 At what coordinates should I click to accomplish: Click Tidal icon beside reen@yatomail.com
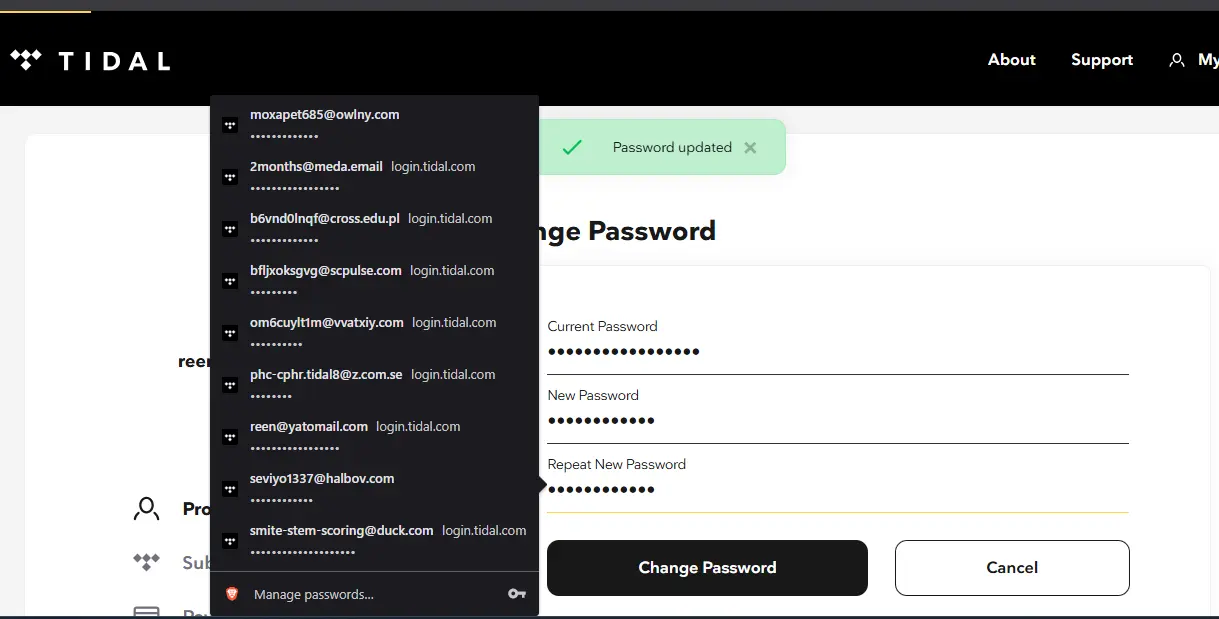pos(230,437)
